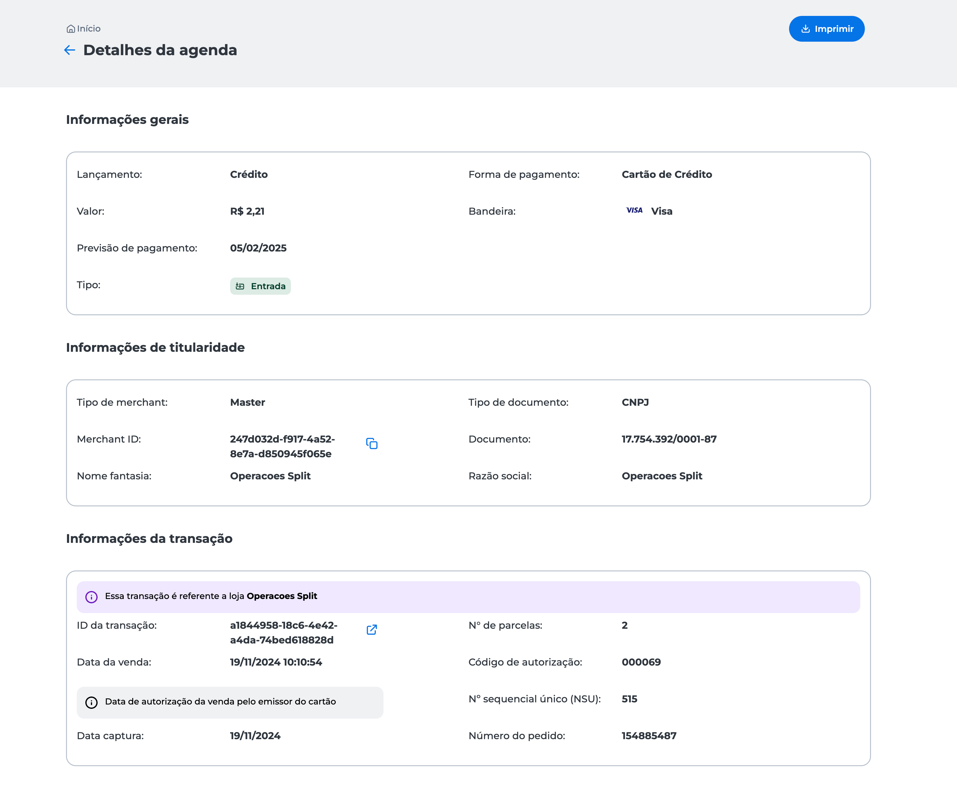The height and width of the screenshot is (786, 957).
Task: Click the Número do pedido label
Action: click(517, 735)
